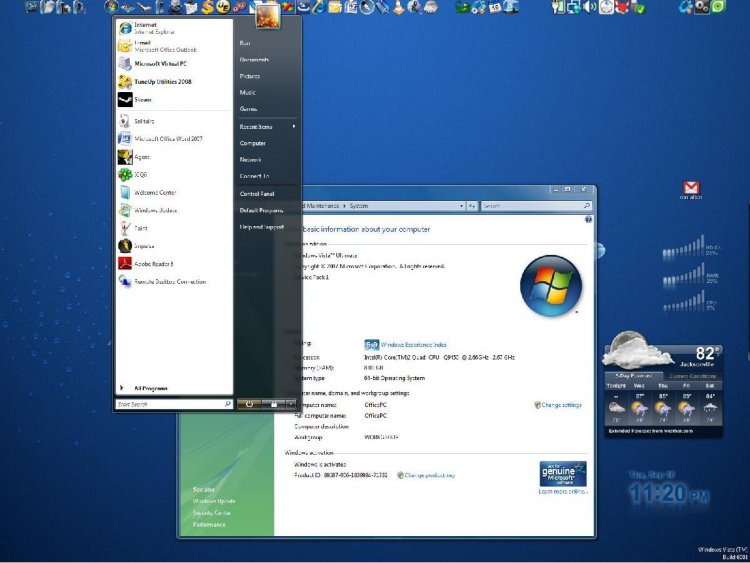The height and width of the screenshot is (563, 750).
Task: Open the Windows Experience Index link
Action: coord(414,345)
